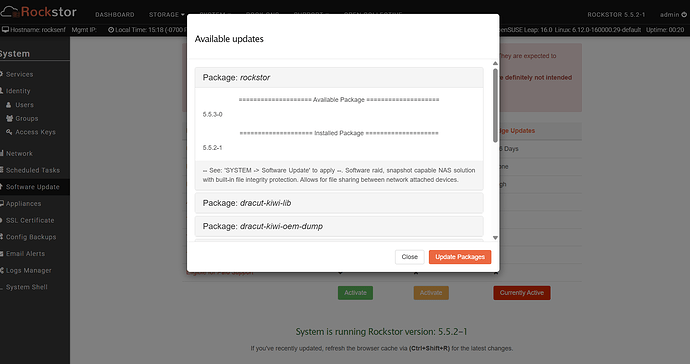Click the orange Activate button
690x364 pixels.
click(x=431, y=293)
